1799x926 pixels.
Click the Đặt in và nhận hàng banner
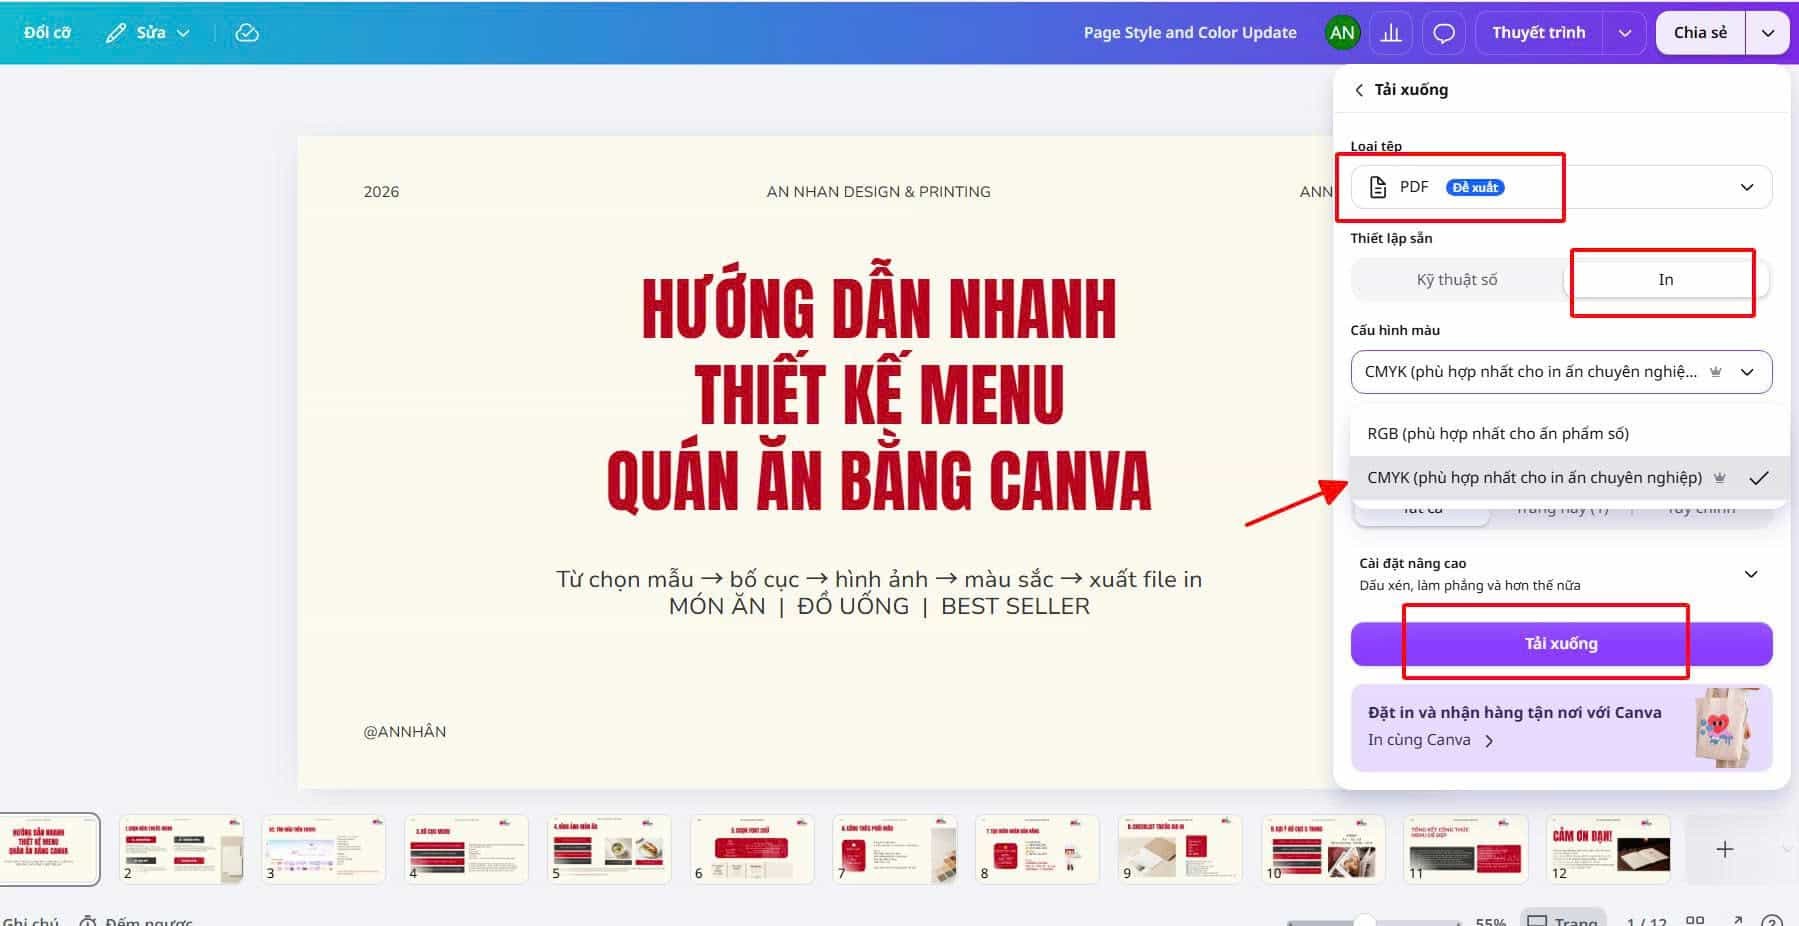tap(1561, 728)
